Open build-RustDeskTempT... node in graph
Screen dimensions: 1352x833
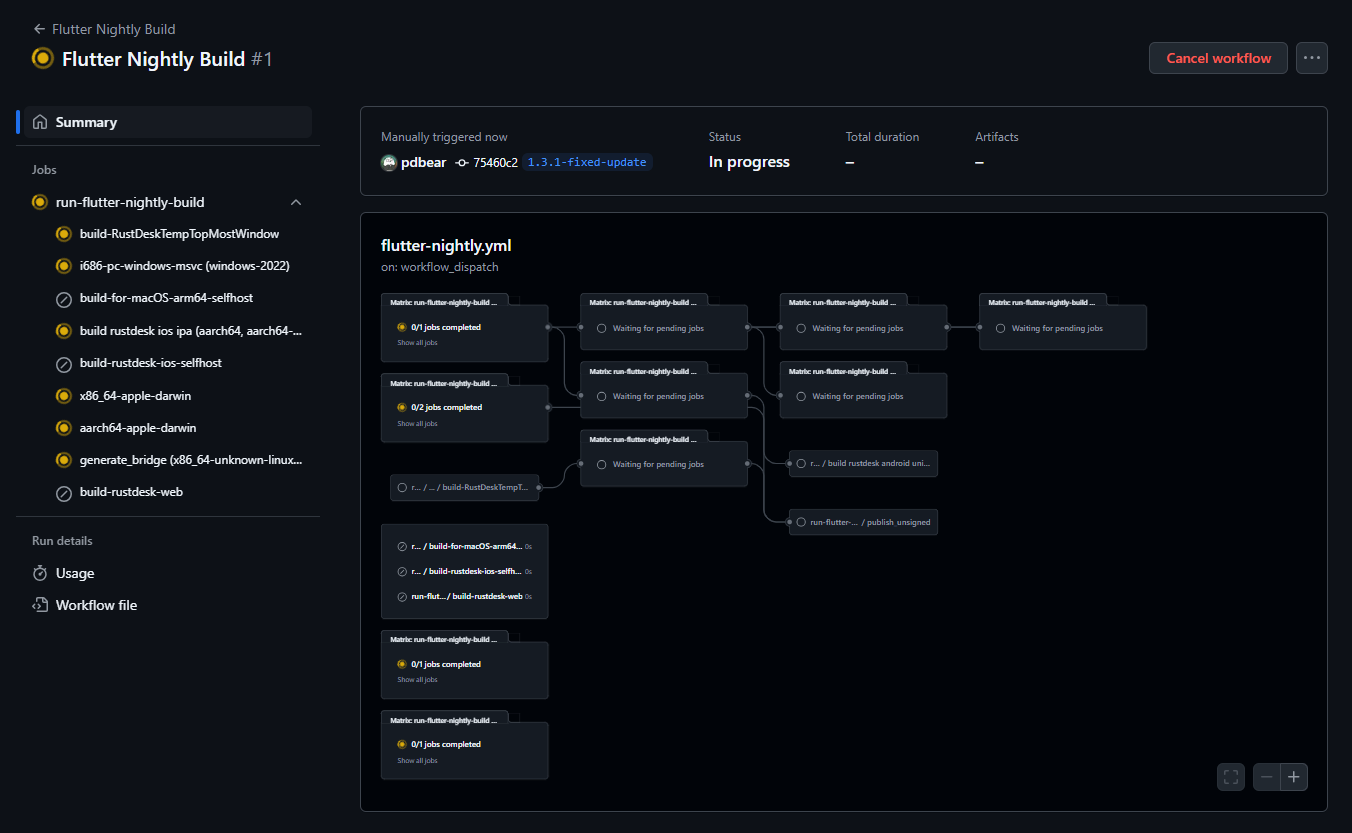(x=464, y=487)
